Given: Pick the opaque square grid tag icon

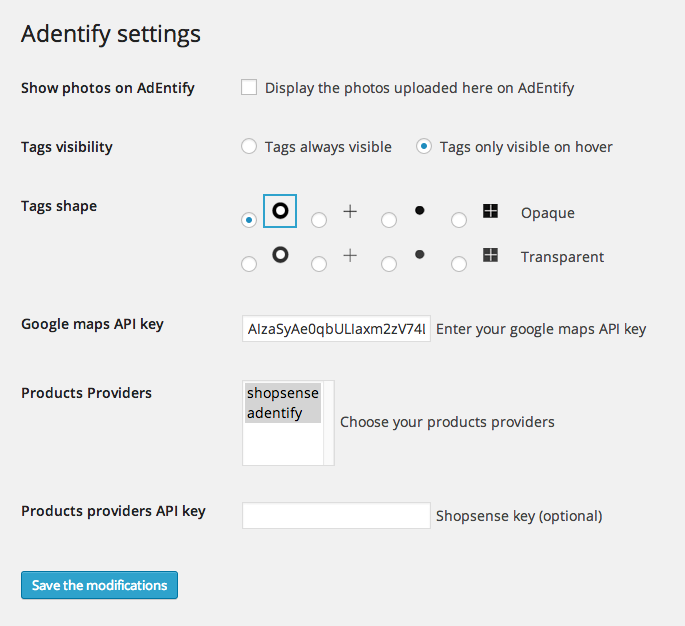Looking at the screenshot, I should 490,211.
